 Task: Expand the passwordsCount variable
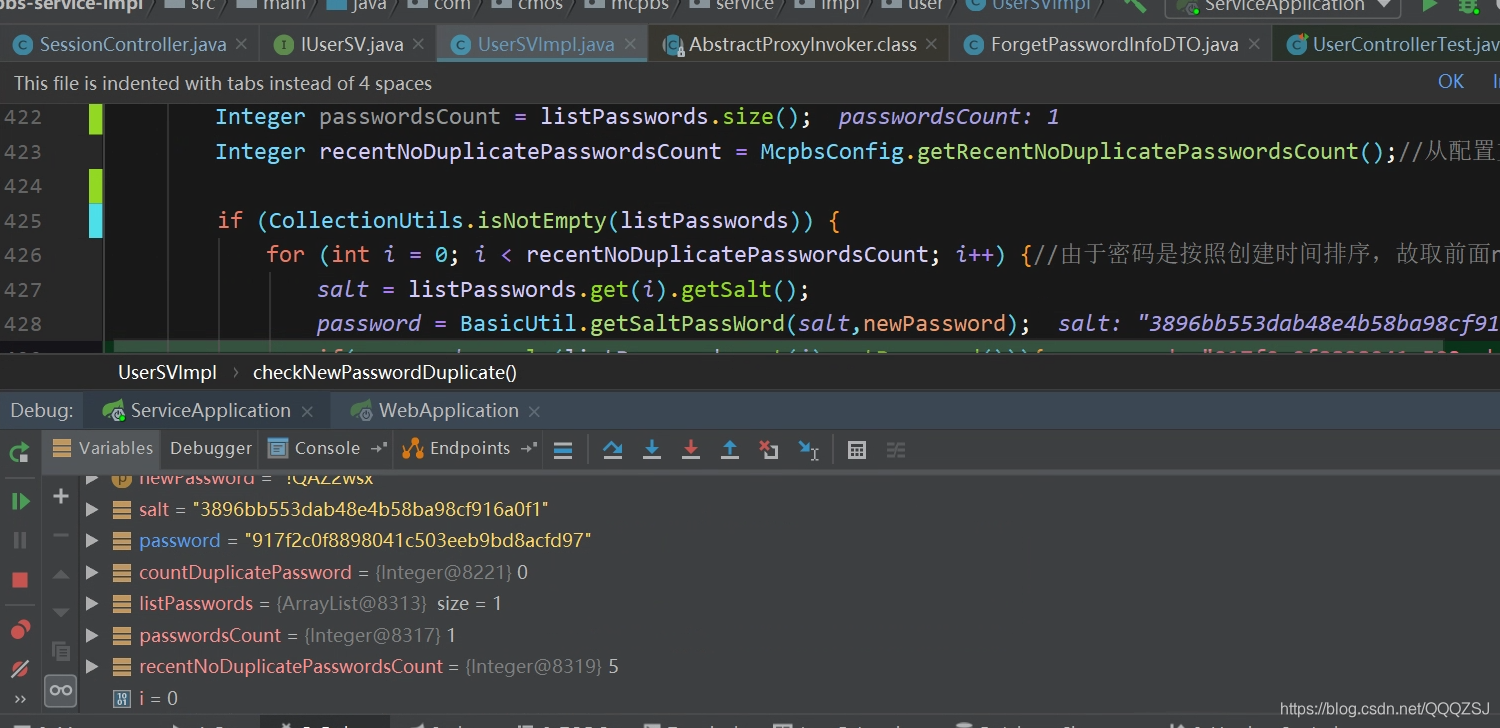click(92, 636)
